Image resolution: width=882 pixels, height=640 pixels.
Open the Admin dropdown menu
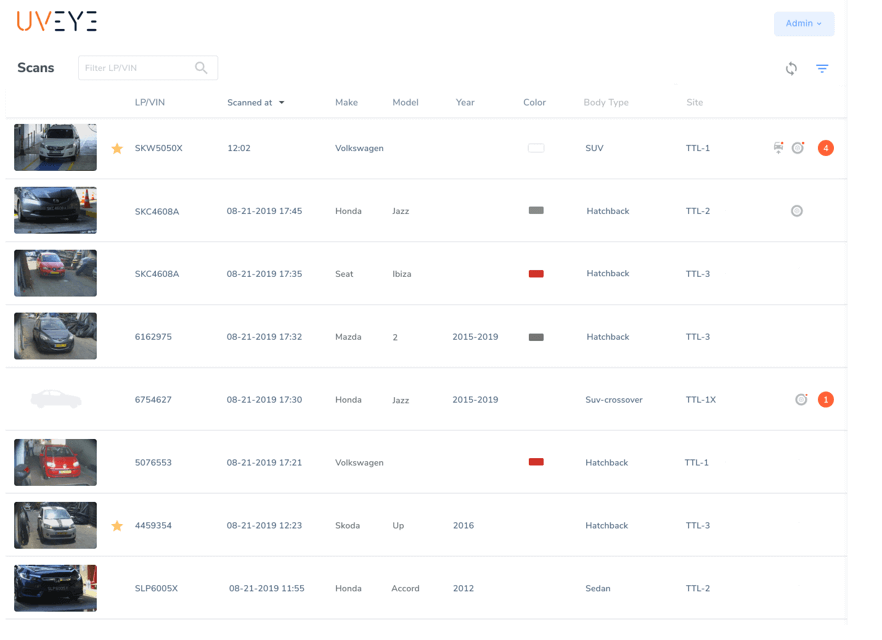[804, 24]
